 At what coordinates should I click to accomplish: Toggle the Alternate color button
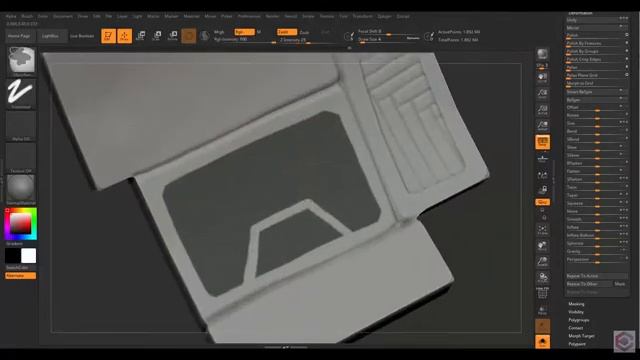21,276
